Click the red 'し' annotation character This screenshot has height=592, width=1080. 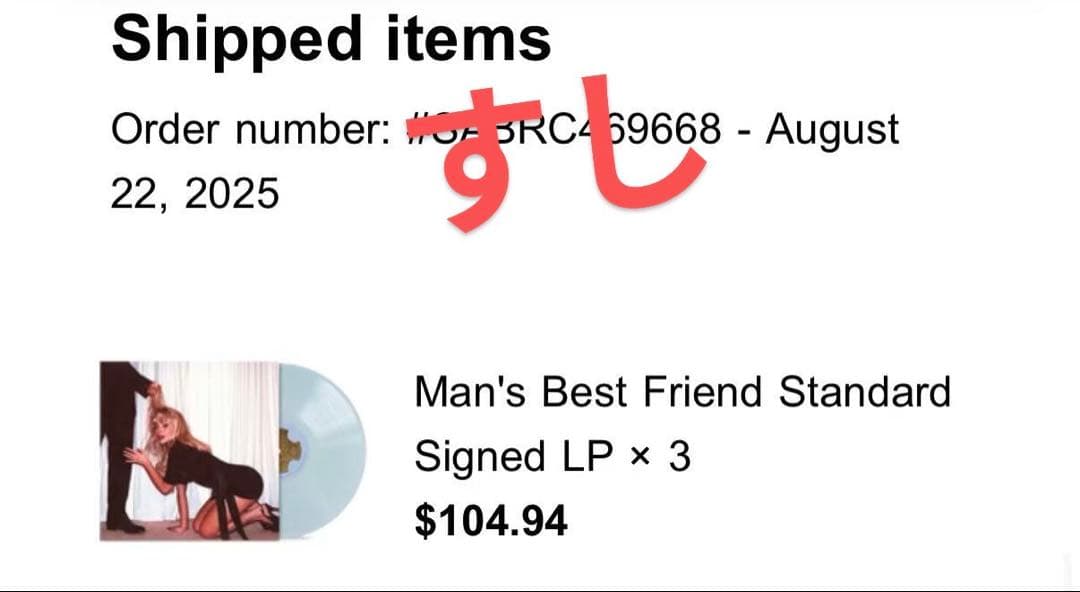click(640, 140)
